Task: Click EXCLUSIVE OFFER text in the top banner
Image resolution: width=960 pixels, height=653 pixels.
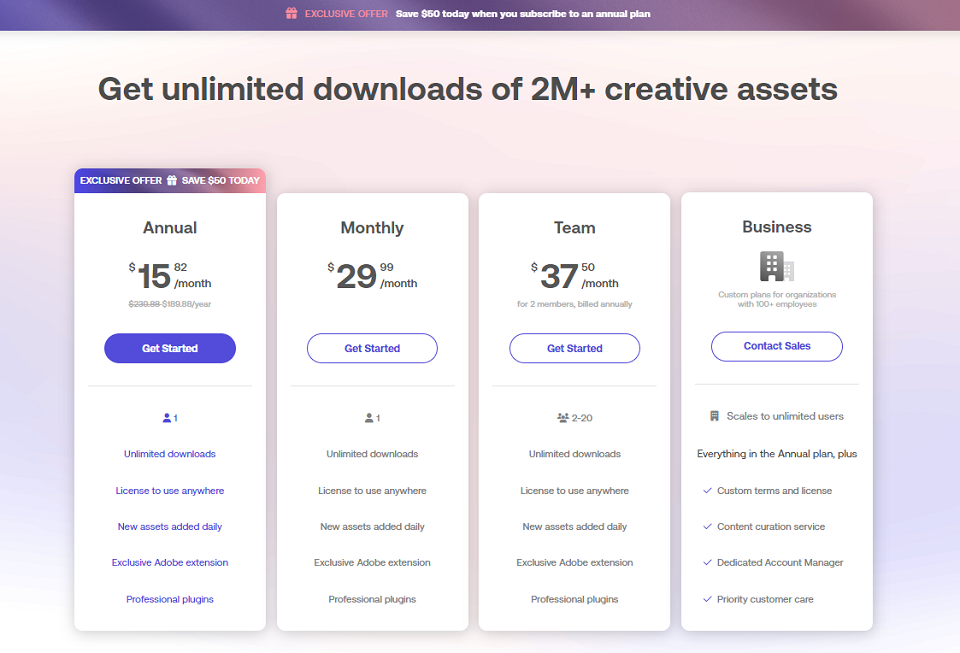Action: point(346,13)
